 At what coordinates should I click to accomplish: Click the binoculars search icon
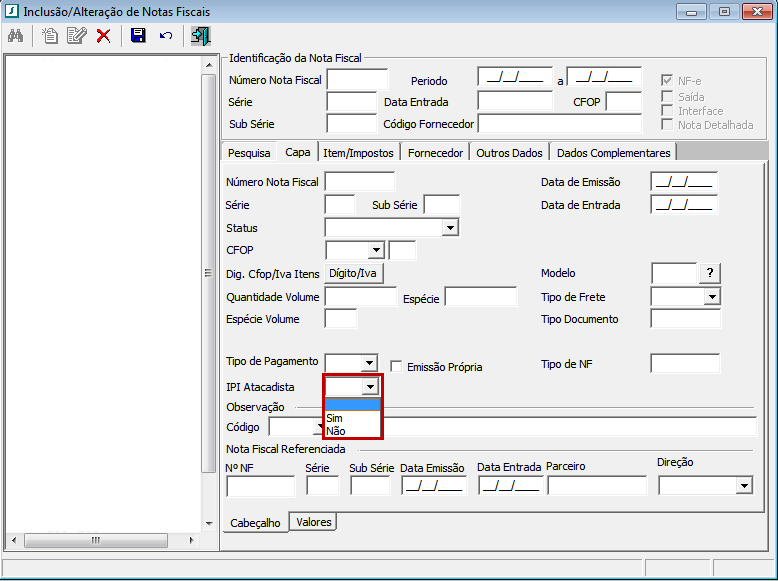pos(15,36)
